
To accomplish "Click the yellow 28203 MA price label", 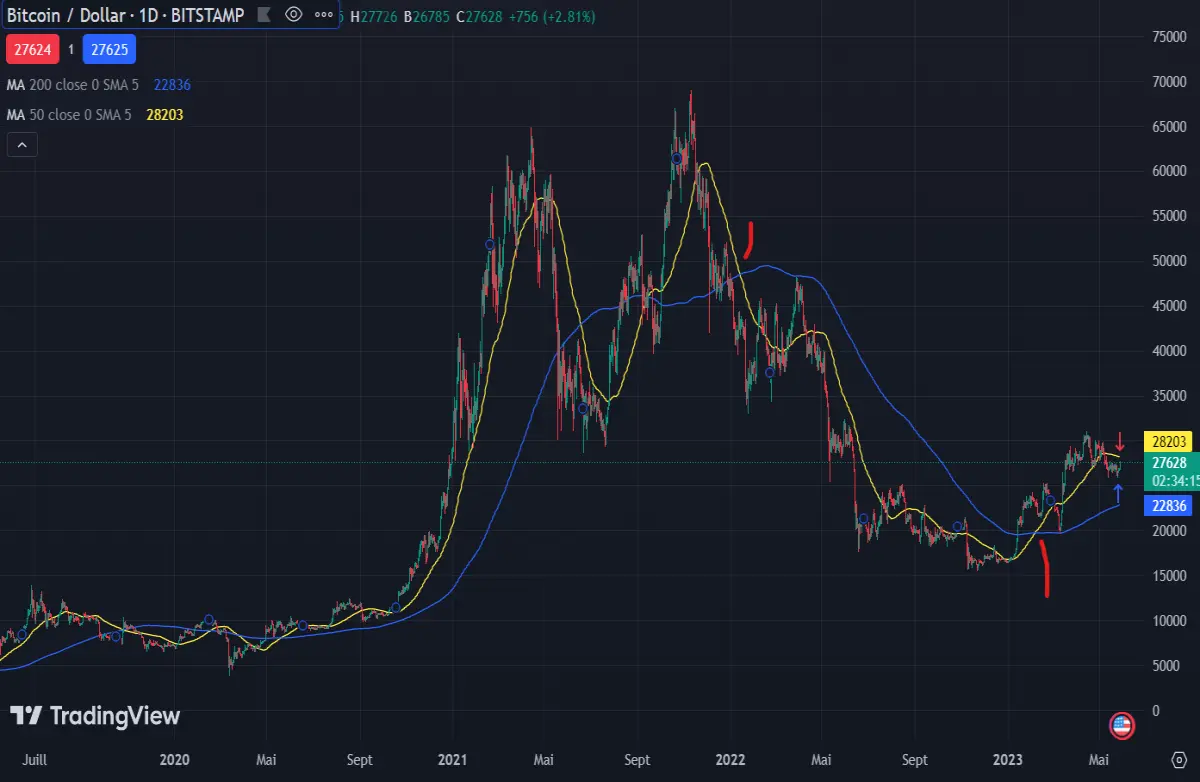I will tap(1169, 441).
